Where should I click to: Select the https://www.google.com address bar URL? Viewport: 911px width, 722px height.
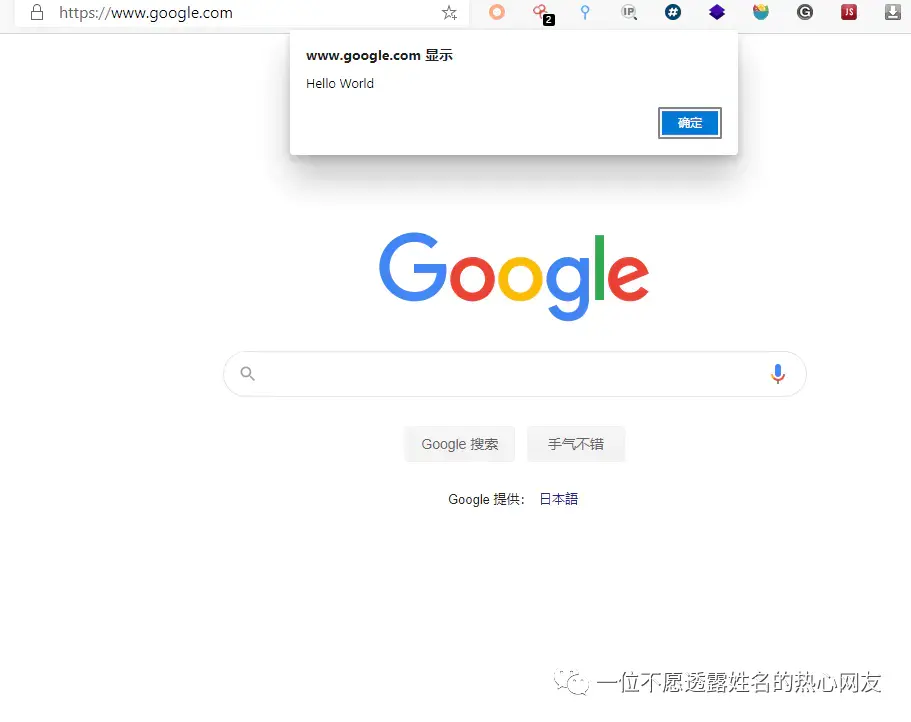146,13
